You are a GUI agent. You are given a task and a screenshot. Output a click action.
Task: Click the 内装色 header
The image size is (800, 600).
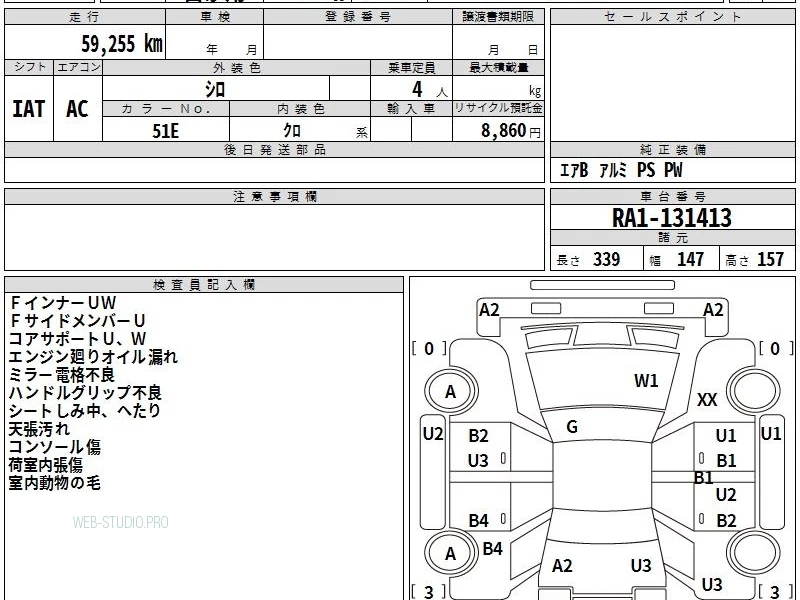point(301,109)
